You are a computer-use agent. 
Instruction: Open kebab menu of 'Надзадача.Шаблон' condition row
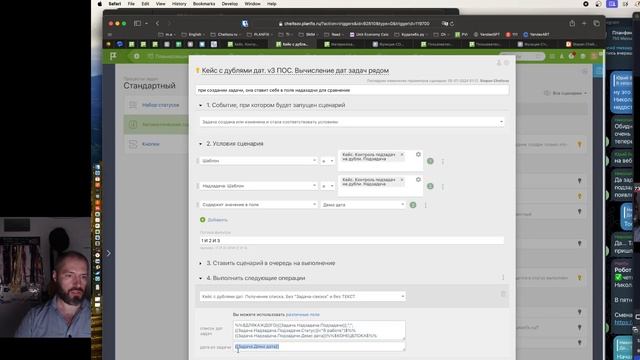pyautogui.click(x=443, y=186)
